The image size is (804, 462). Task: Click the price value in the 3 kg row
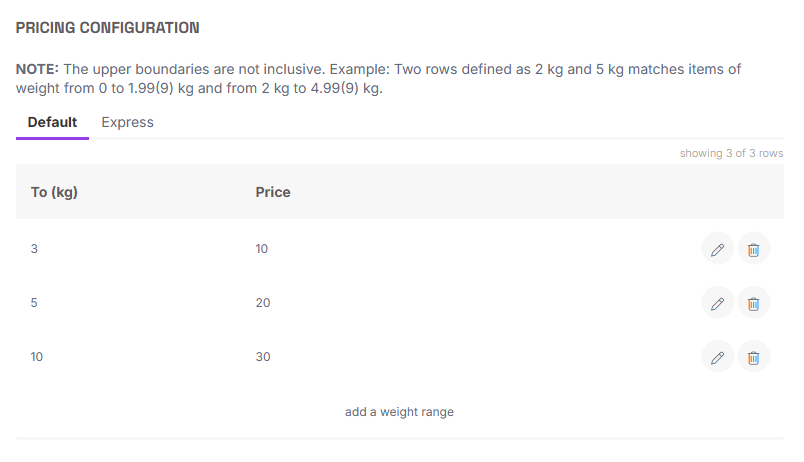[x=263, y=249]
